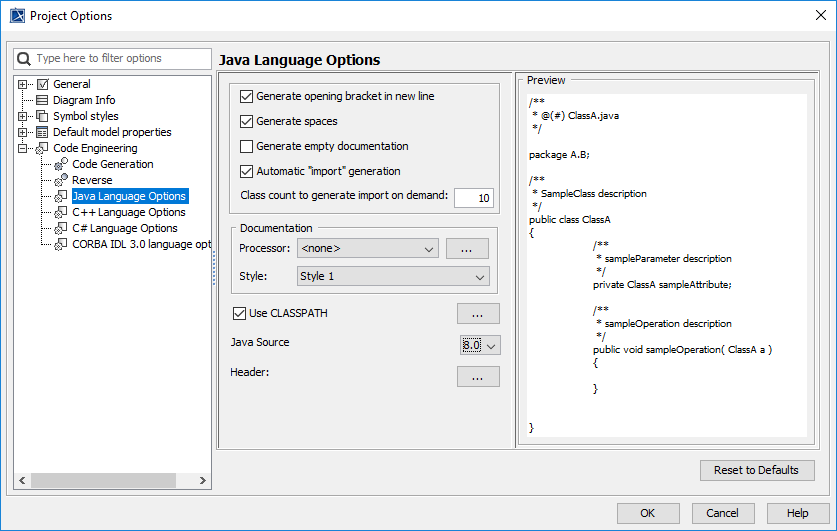The width and height of the screenshot is (837, 531).
Task: Open the documentation Processor dropdown
Action: 368,248
